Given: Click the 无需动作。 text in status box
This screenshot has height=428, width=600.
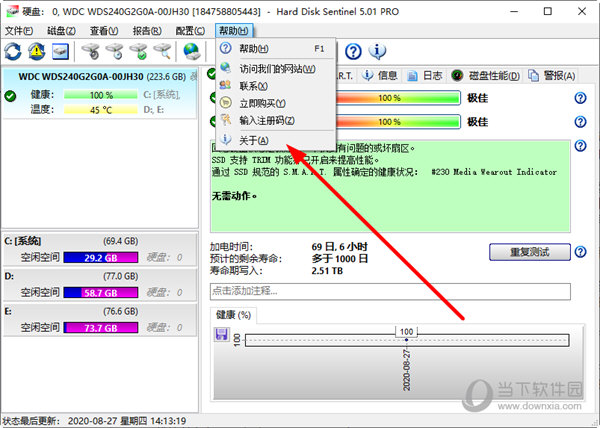Looking at the screenshot, I should tap(234, 196).
